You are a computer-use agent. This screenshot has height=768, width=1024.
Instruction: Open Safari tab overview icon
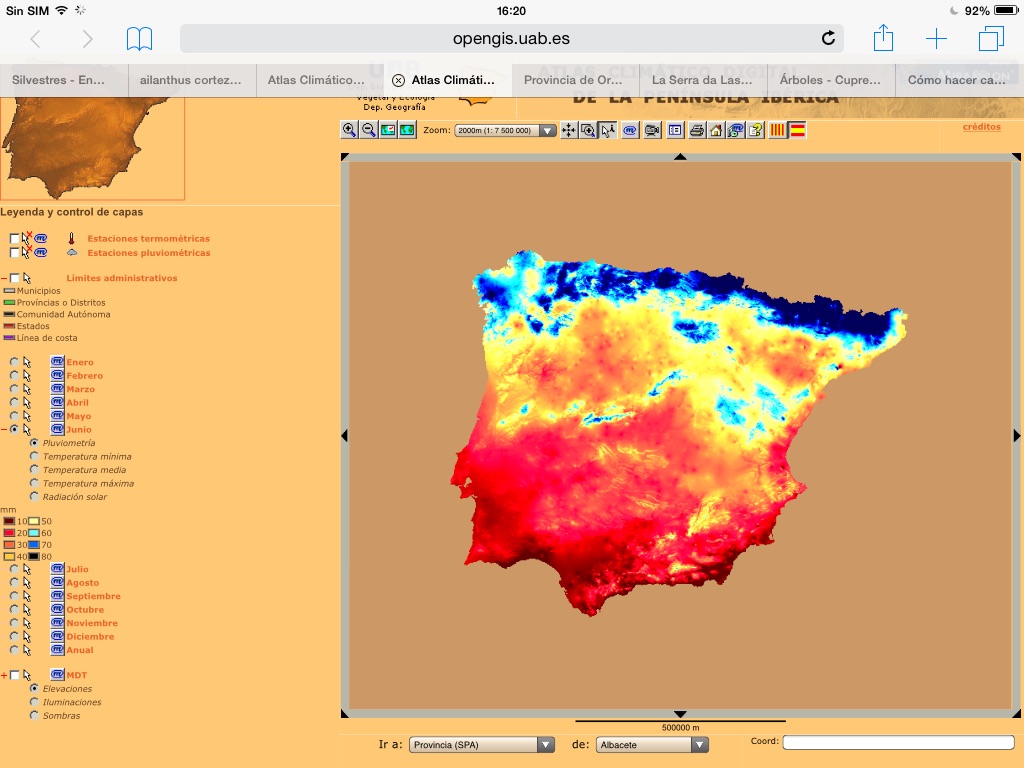[x=991, y=39]
